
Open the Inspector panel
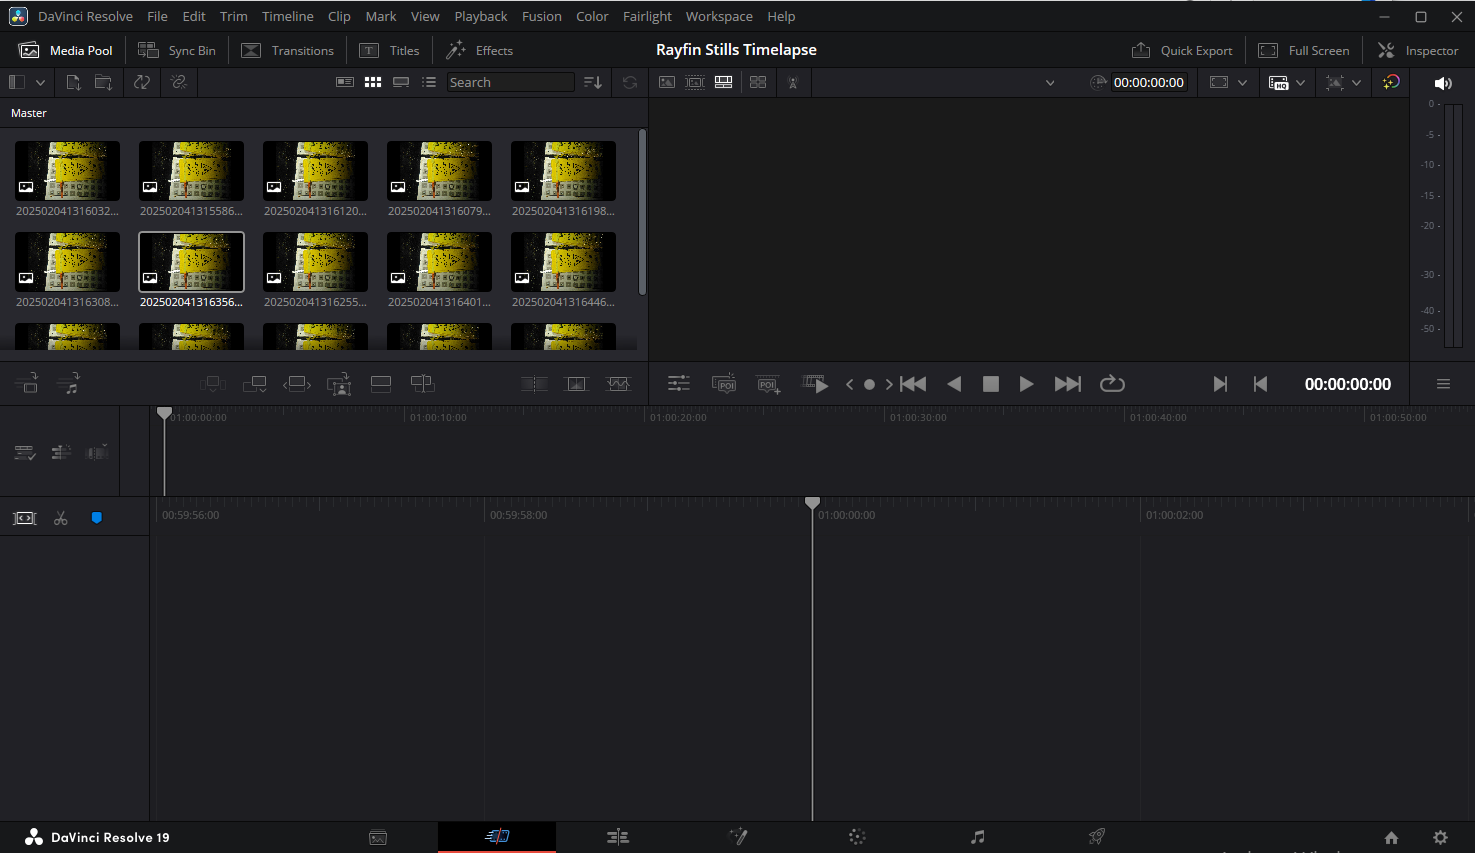click(1418, 50)
